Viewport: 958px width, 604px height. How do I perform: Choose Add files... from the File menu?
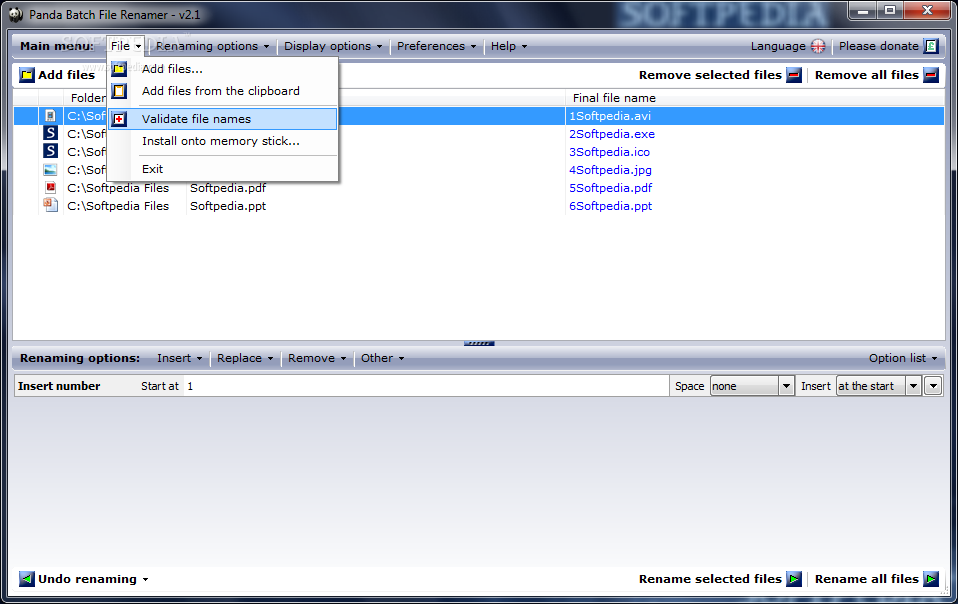tap(223, 69)
